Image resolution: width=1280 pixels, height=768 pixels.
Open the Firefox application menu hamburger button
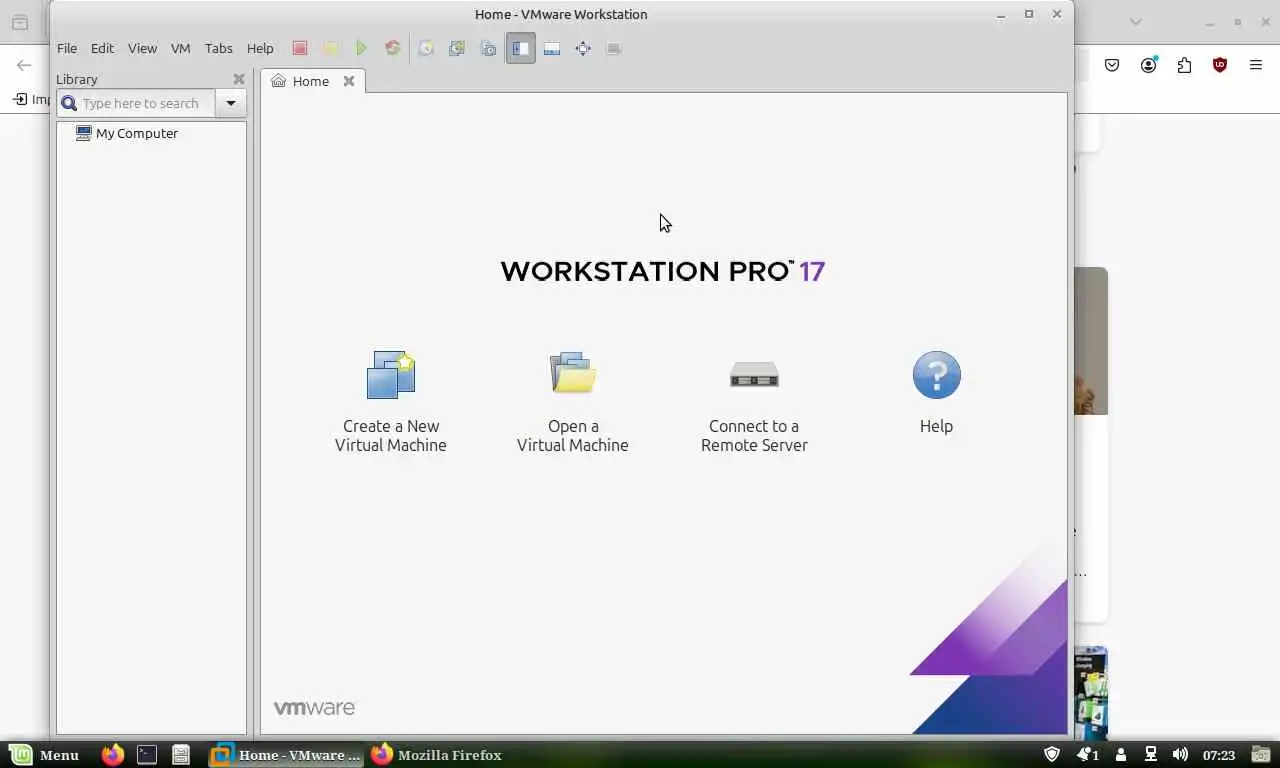tap(1256, 65)
